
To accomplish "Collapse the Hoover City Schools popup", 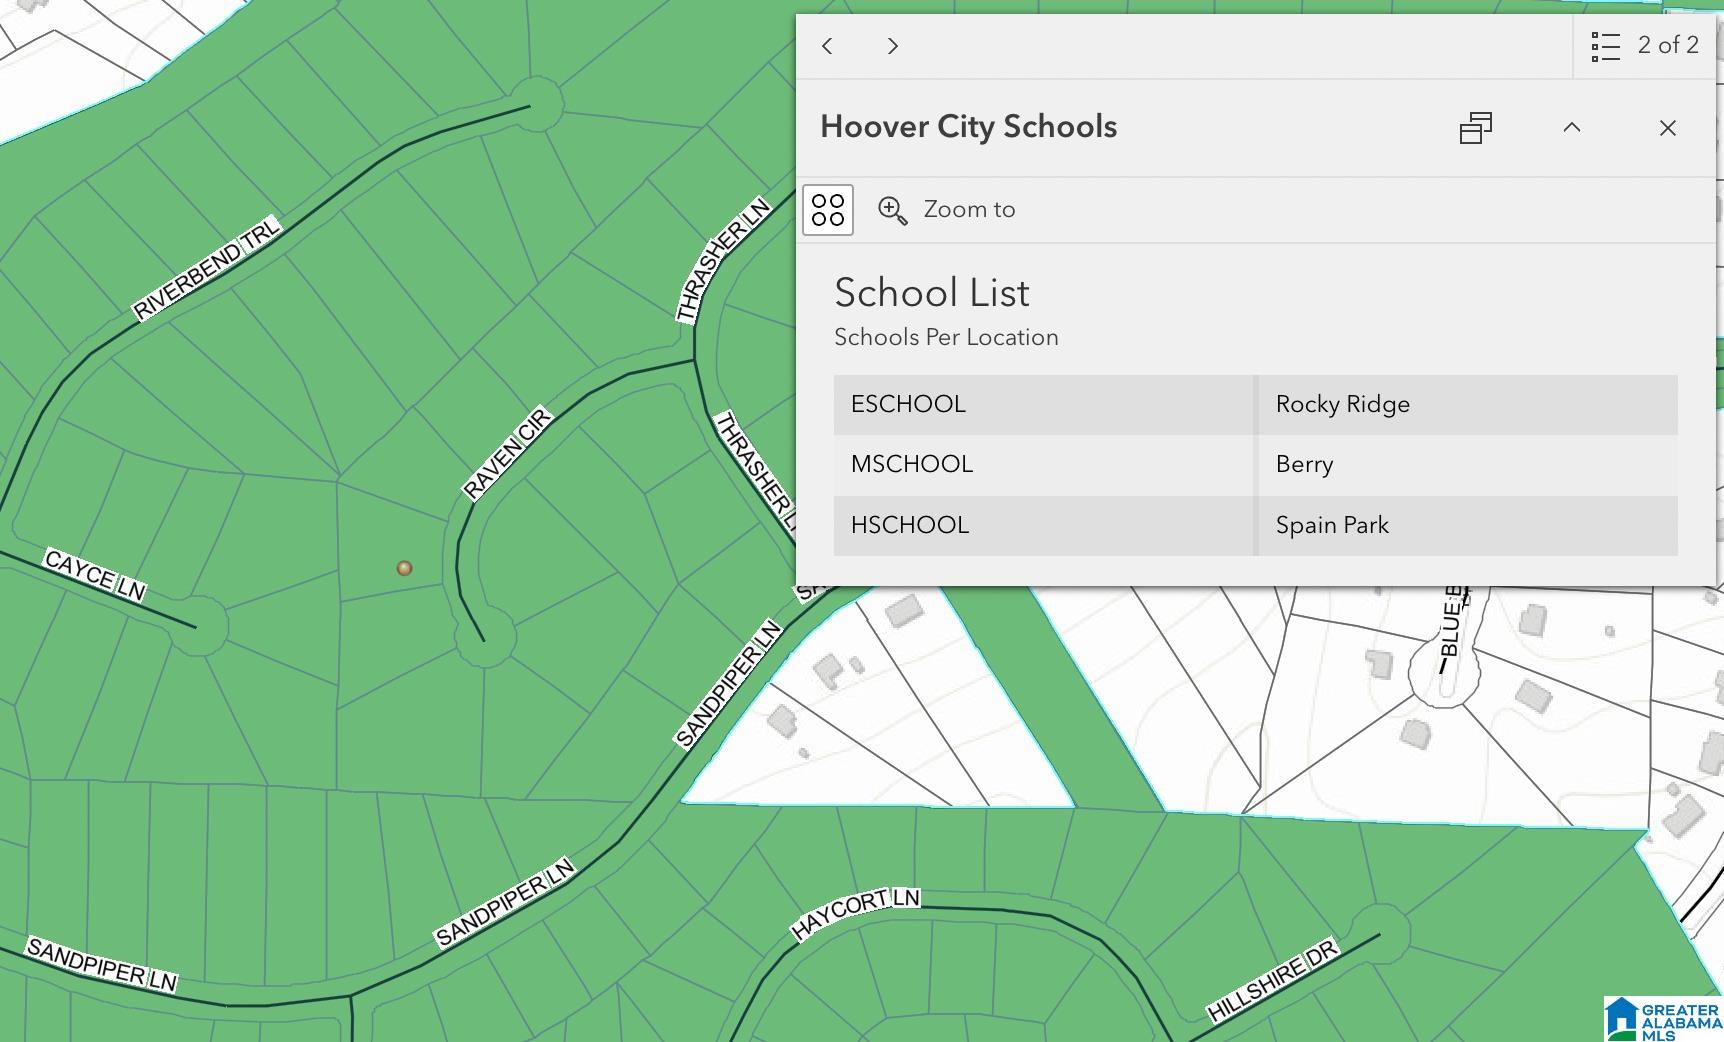I will coord(1572,128).
